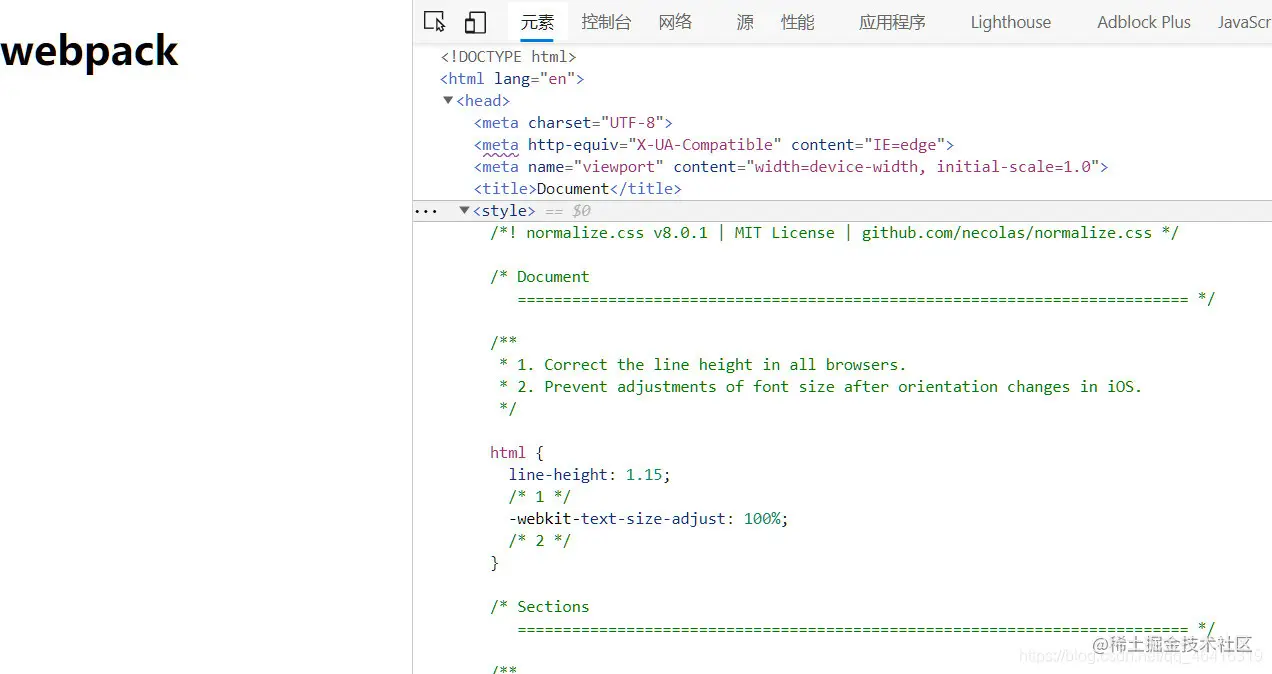Click the "/* 1 */" comment
The height and width of the screenshot is (674, 1272).
click(540, 497)
